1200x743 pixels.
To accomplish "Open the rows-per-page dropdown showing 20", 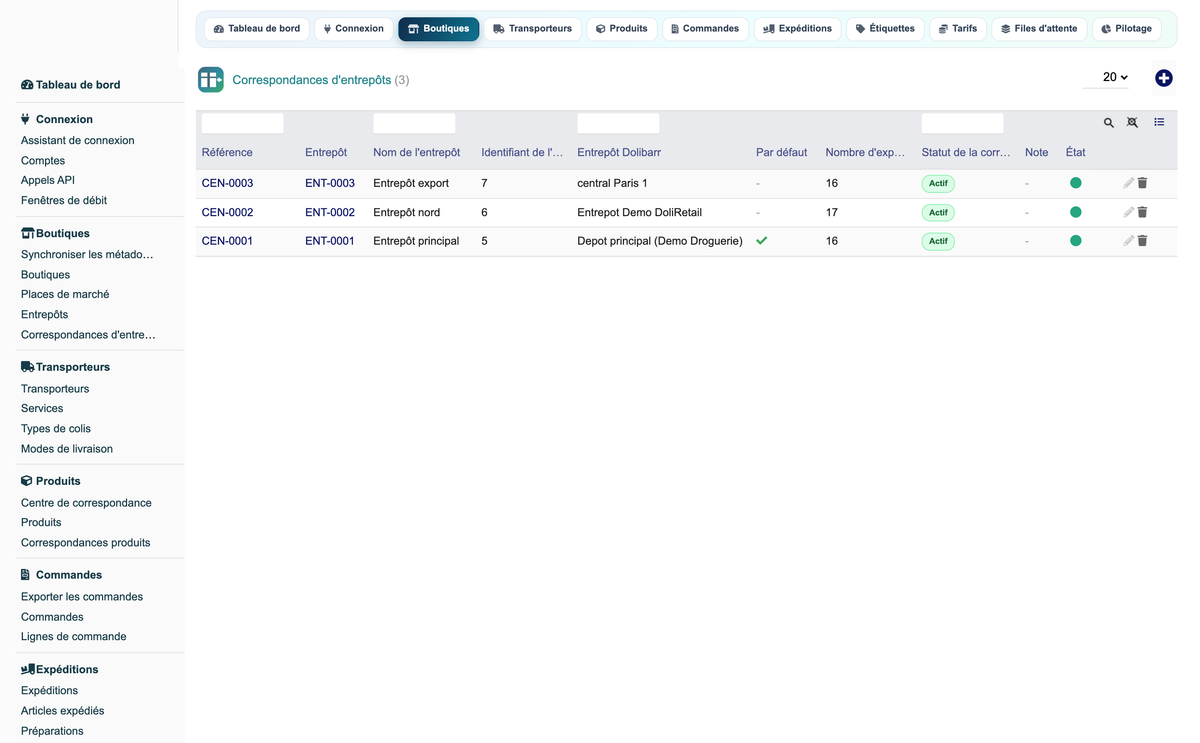I will pyautogui.click(x=1107, y=77).
